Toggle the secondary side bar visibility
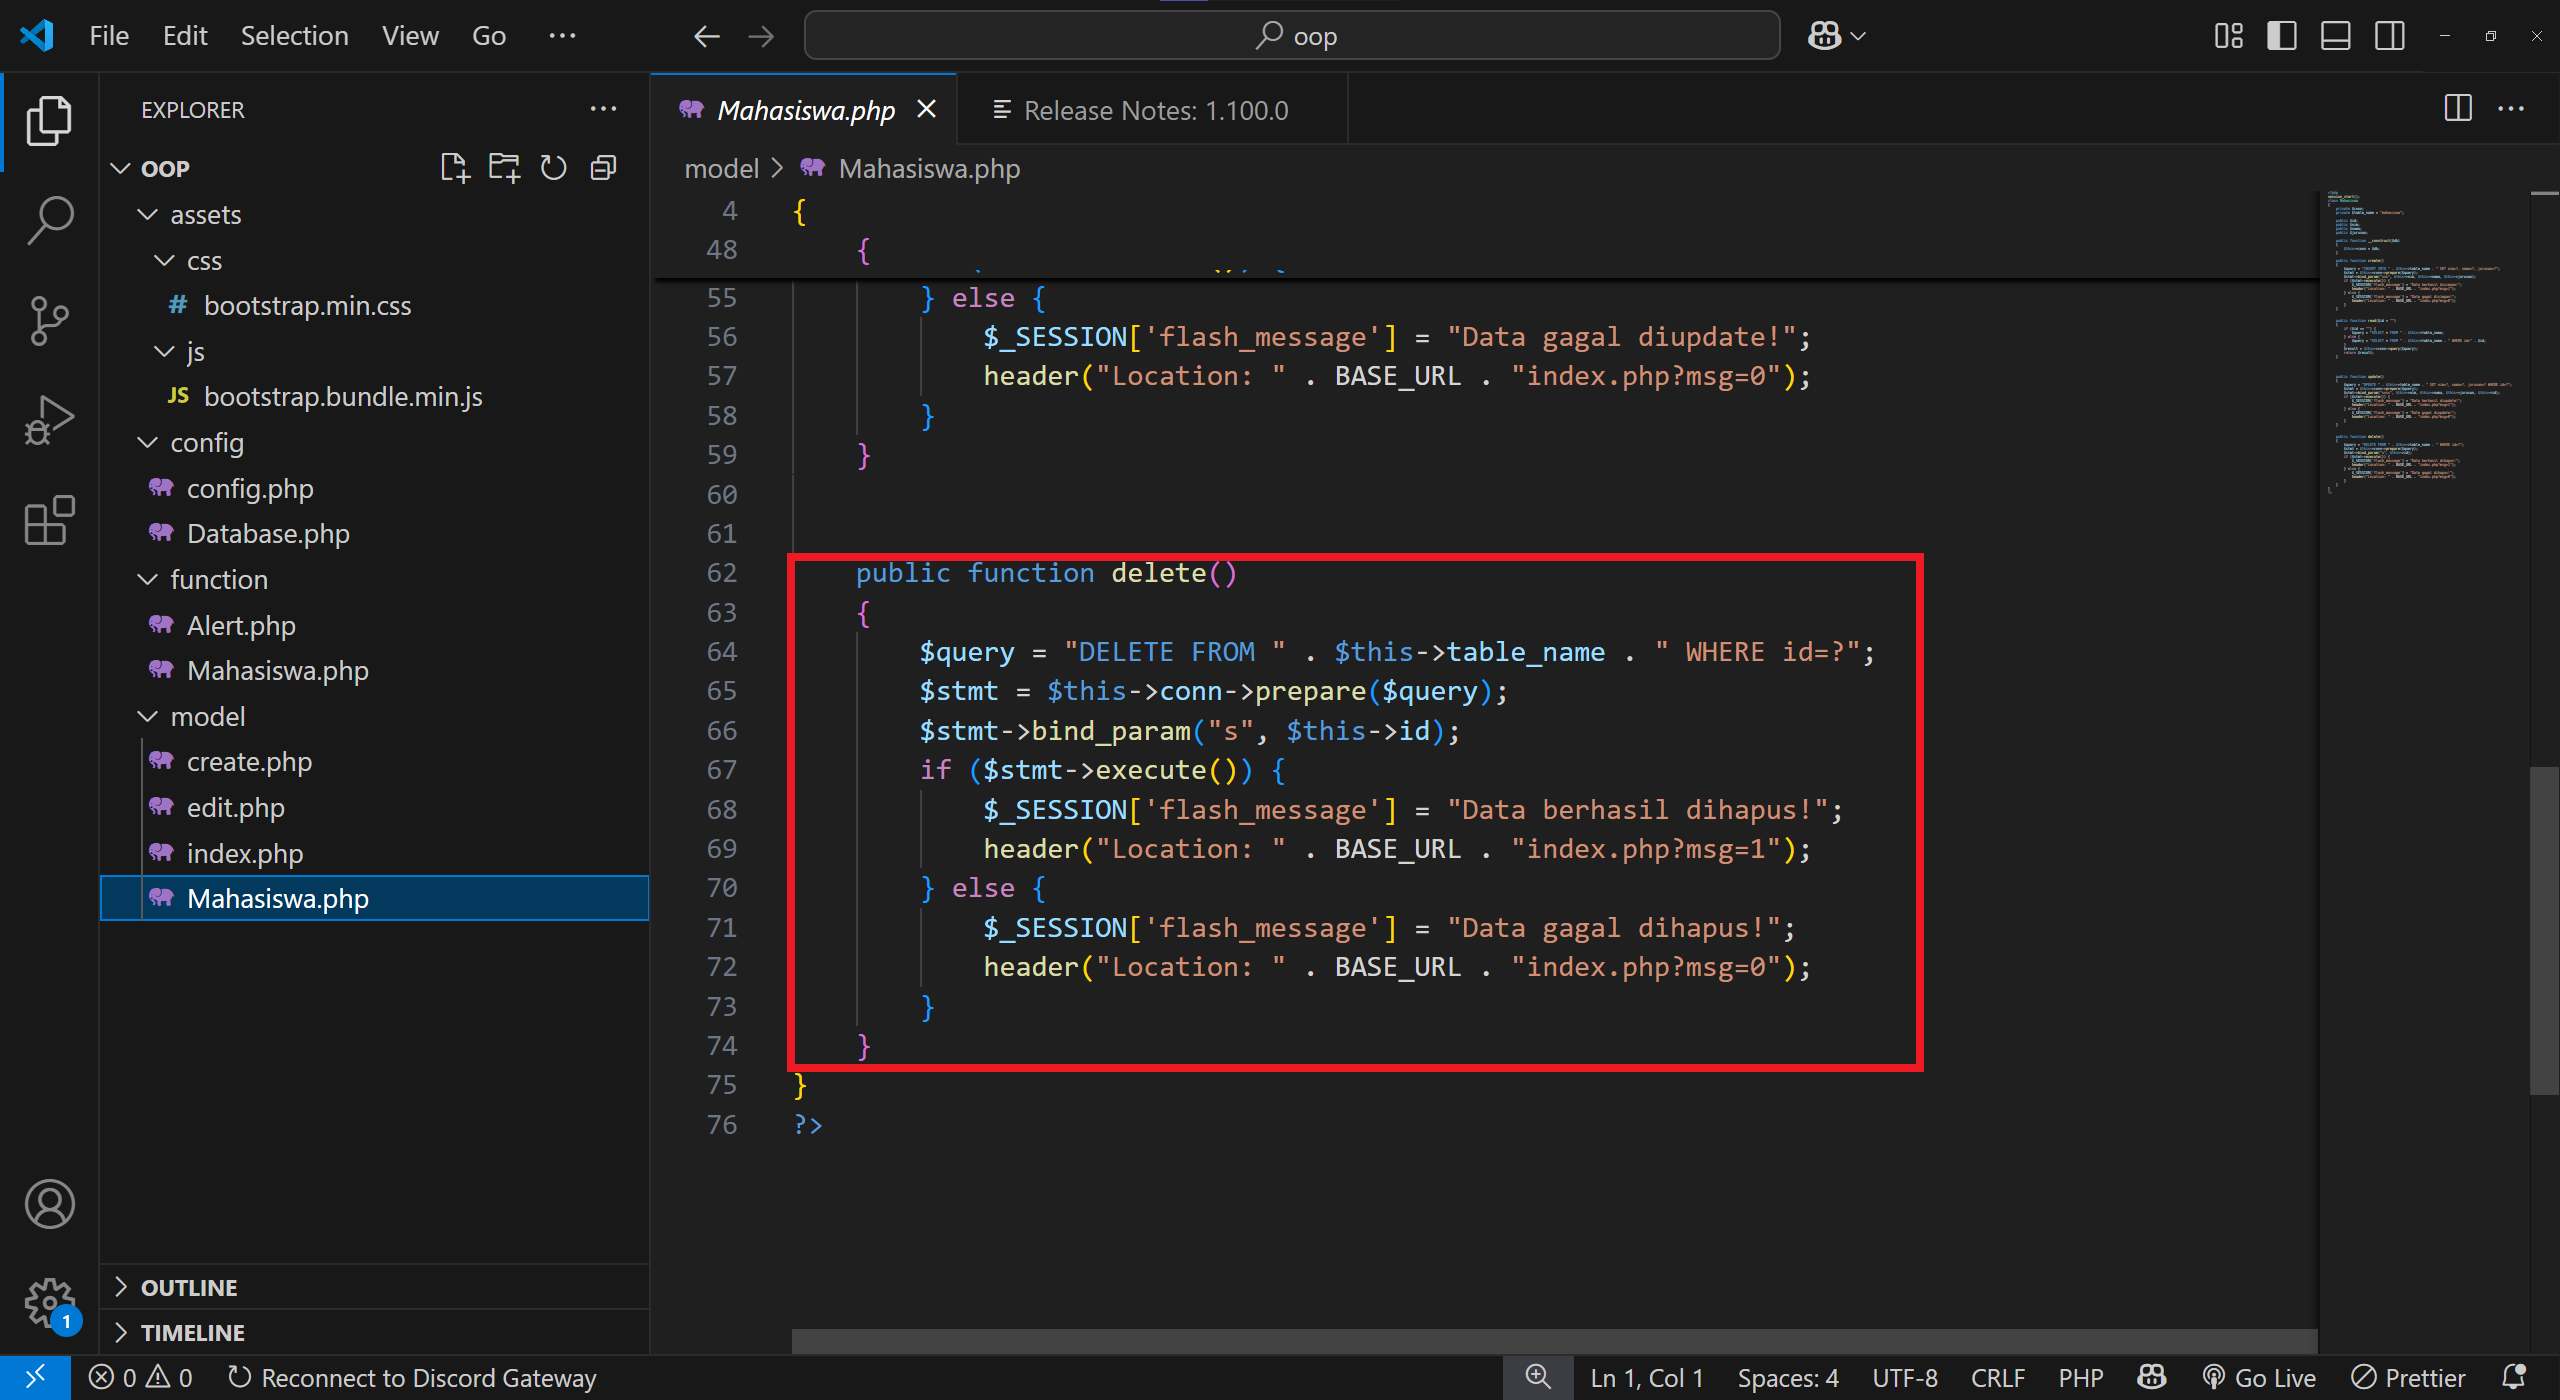The width and height of the screenshot is (2560, 1400). point(2389,36)
